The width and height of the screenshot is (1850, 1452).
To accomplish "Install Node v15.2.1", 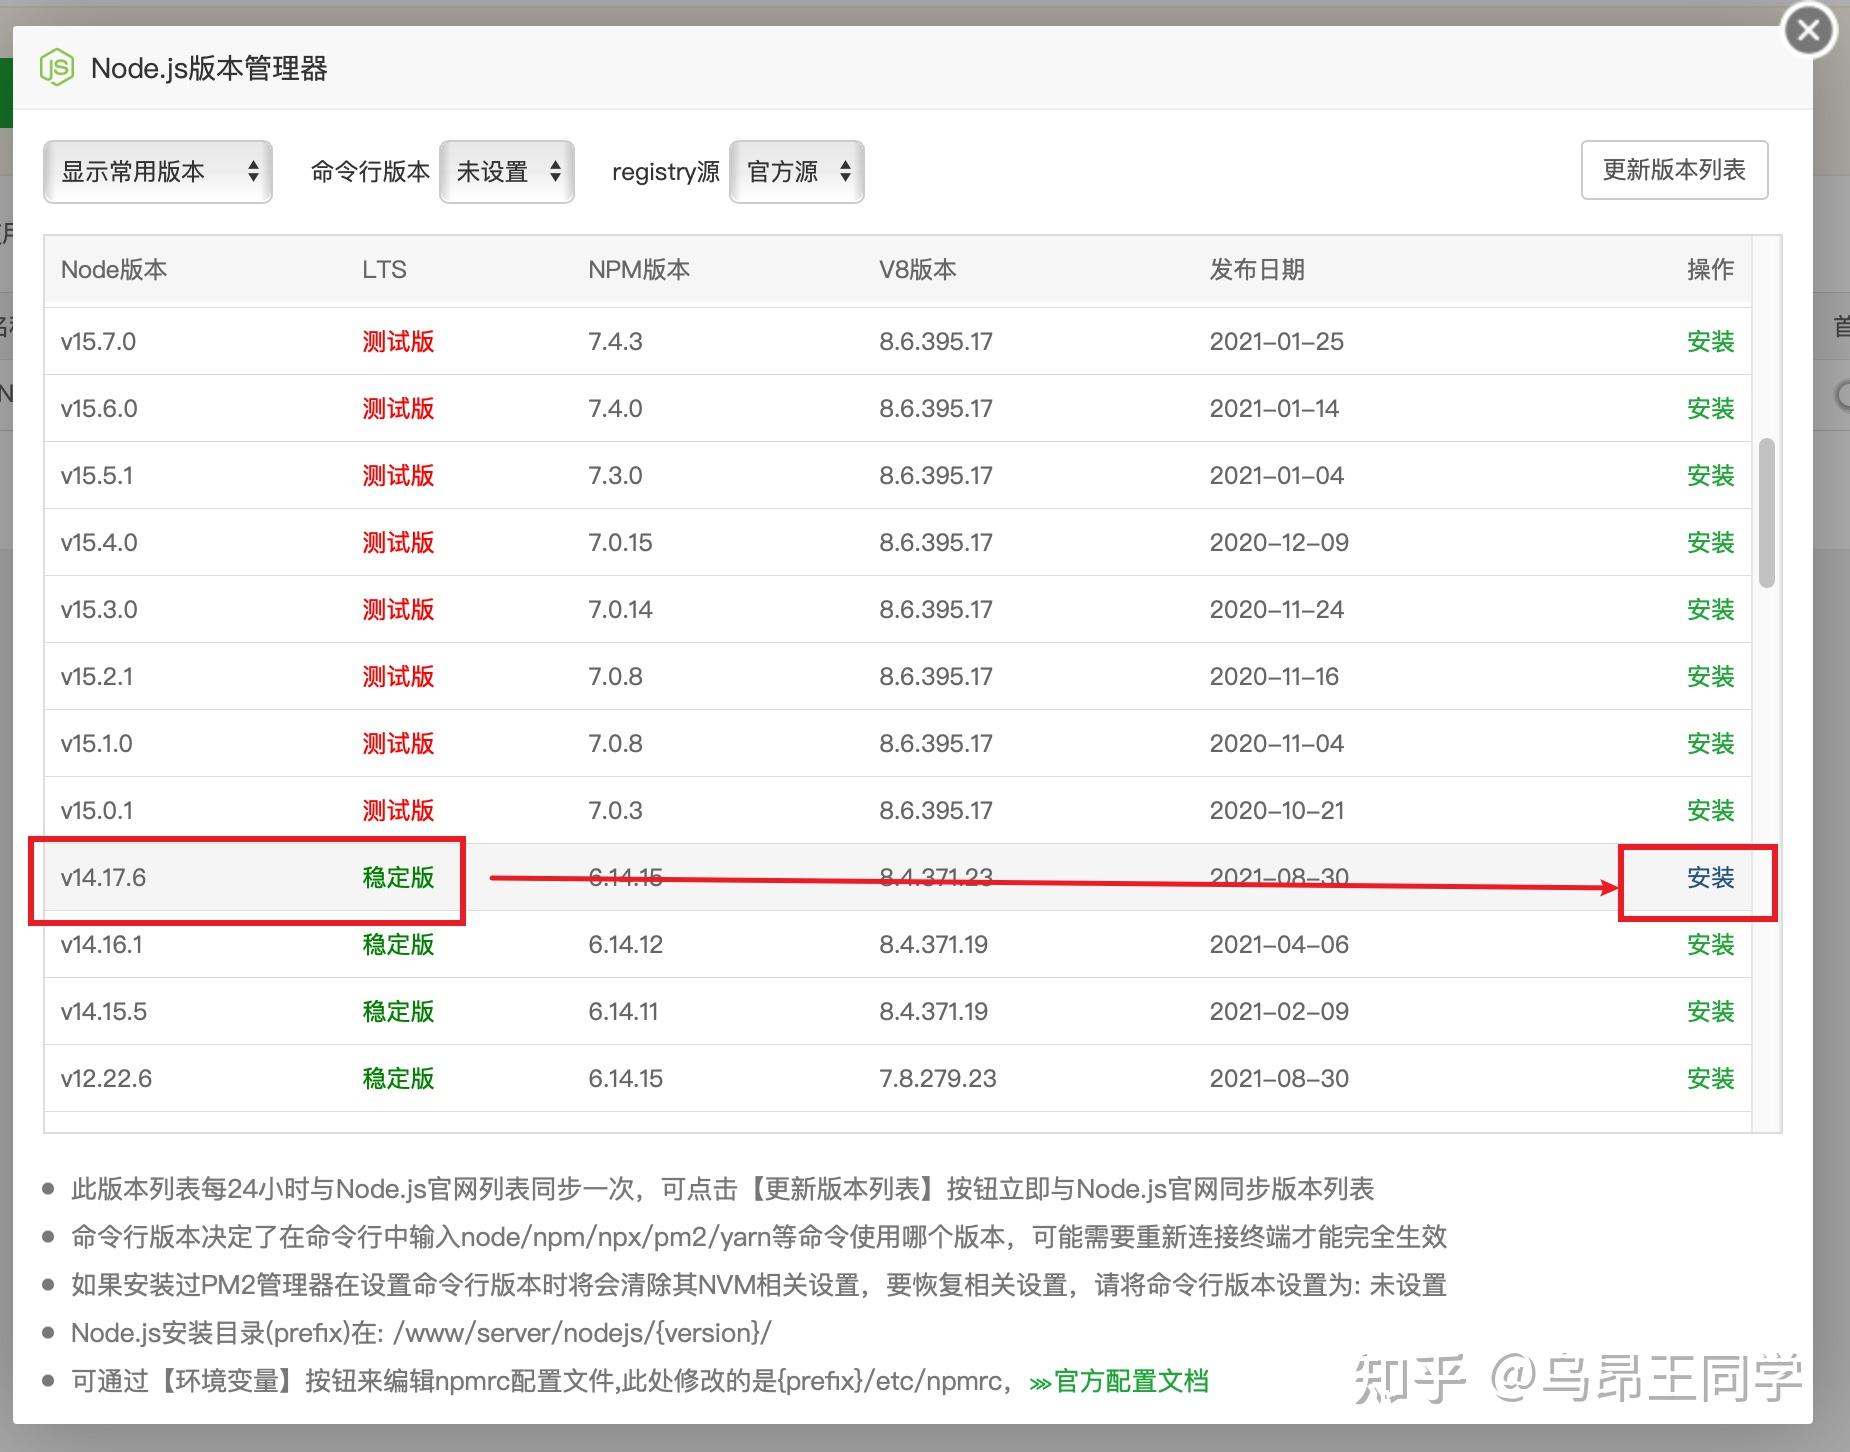I will (1710, 676).
